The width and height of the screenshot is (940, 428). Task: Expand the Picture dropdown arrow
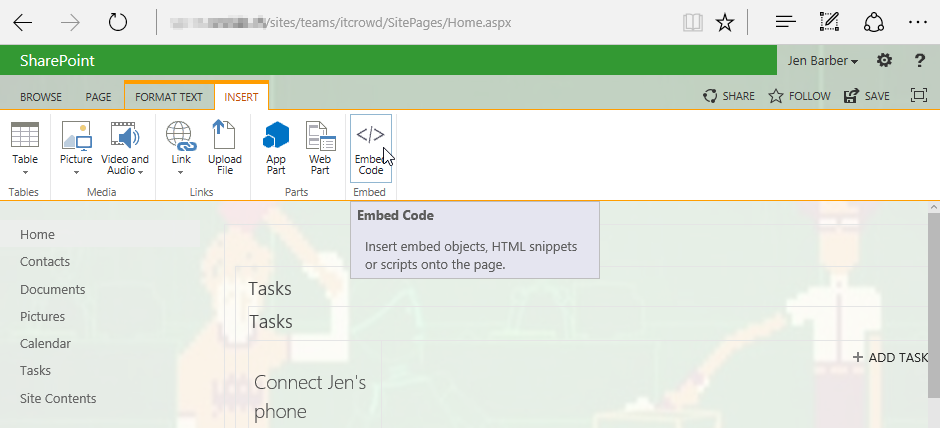click(x=76, y=173)
